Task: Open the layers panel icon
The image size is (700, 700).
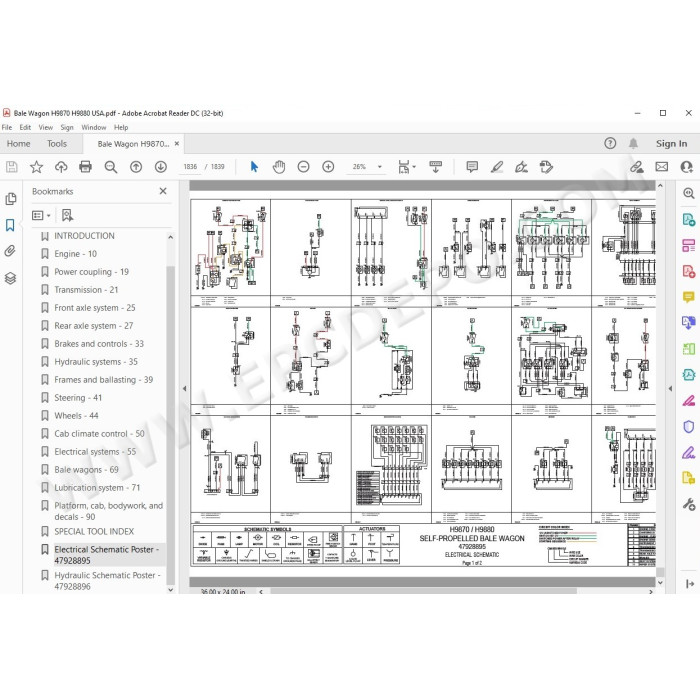Action: click(10, 278)
